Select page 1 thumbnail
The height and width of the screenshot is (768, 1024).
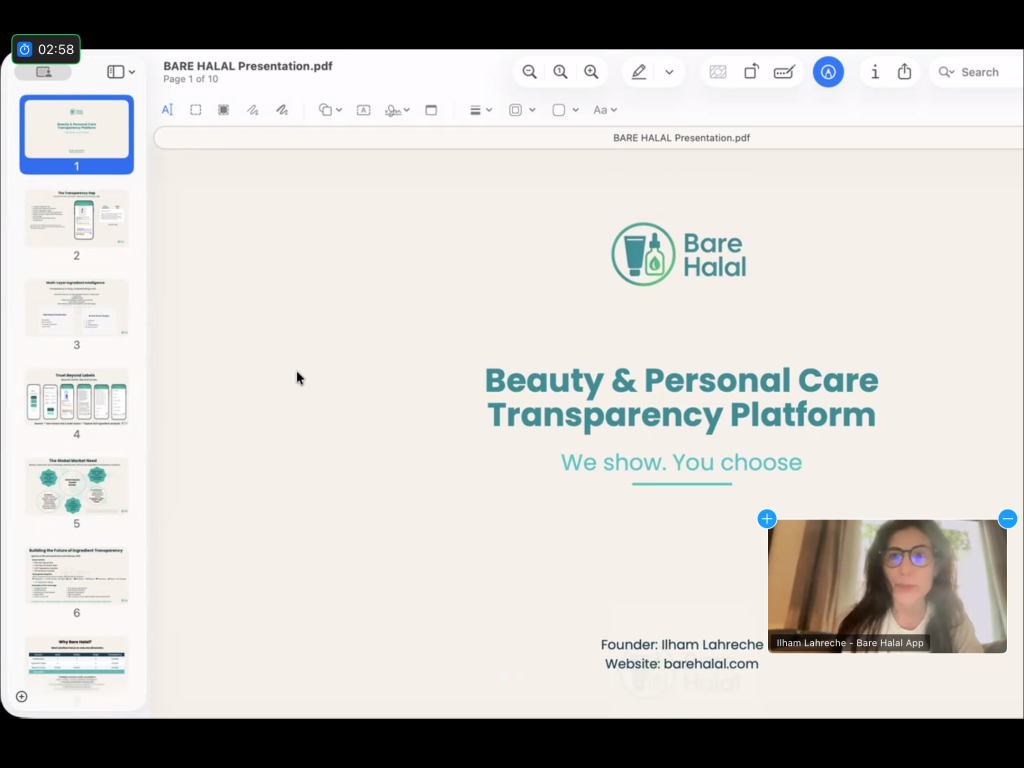click(76, 129)
